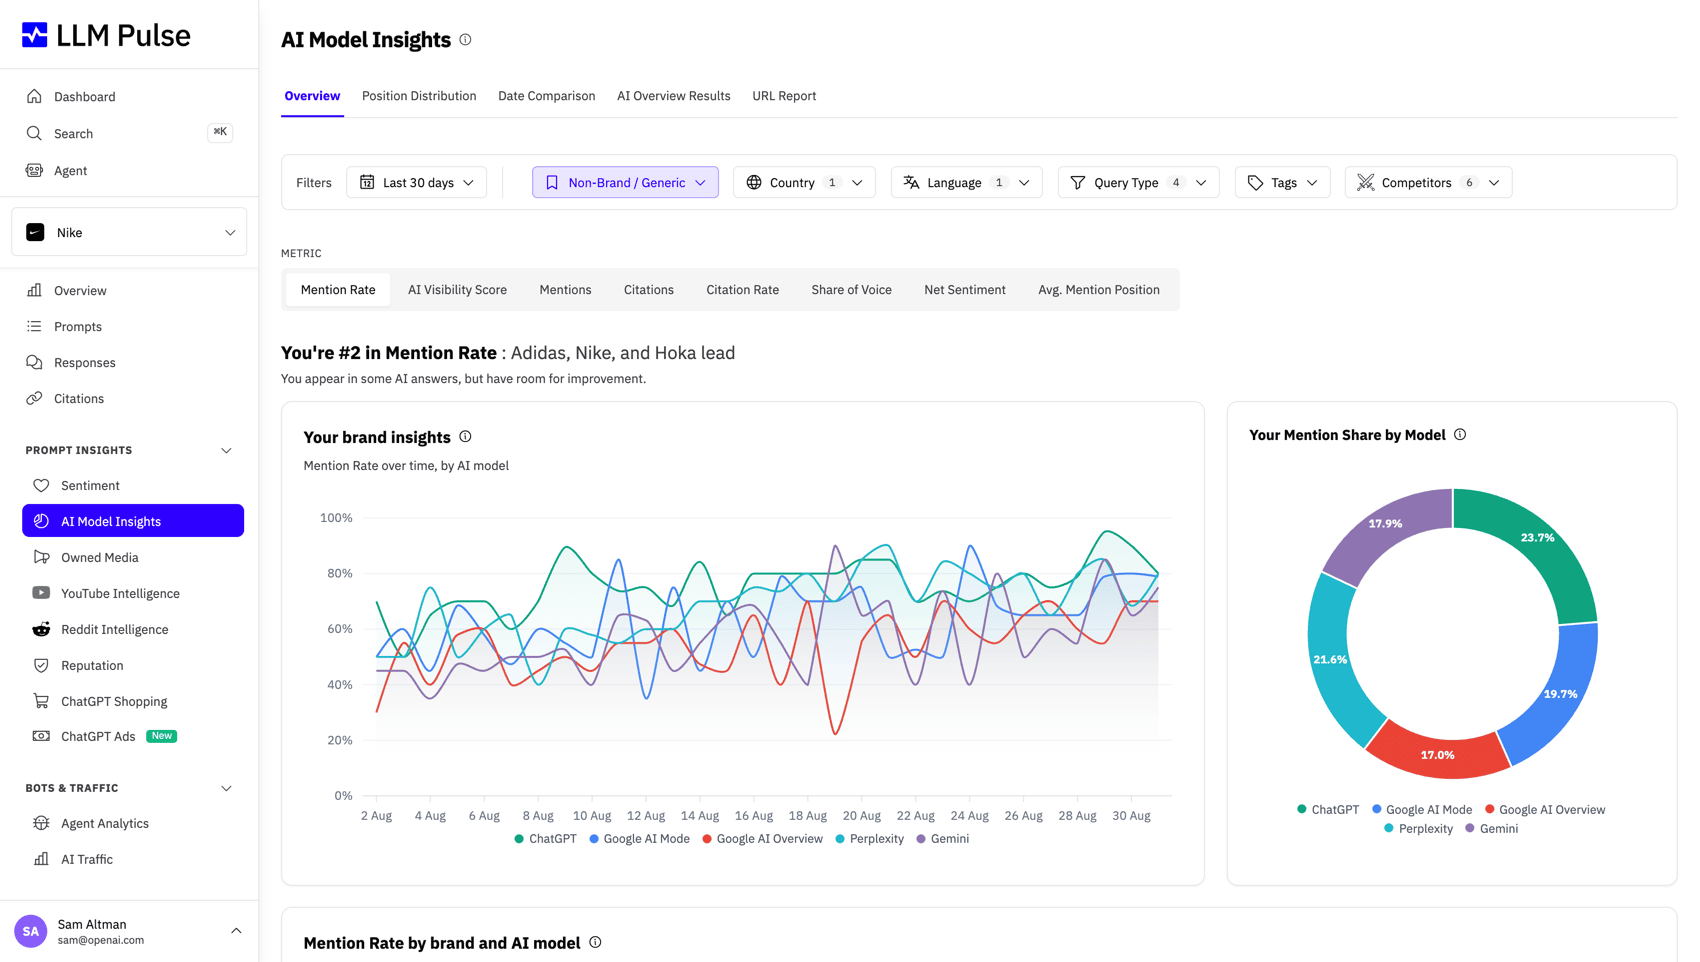The width and height of the screenshot is (1700, 962).
Task: Select the Citation Rate metric
Action: pos(742,290)
